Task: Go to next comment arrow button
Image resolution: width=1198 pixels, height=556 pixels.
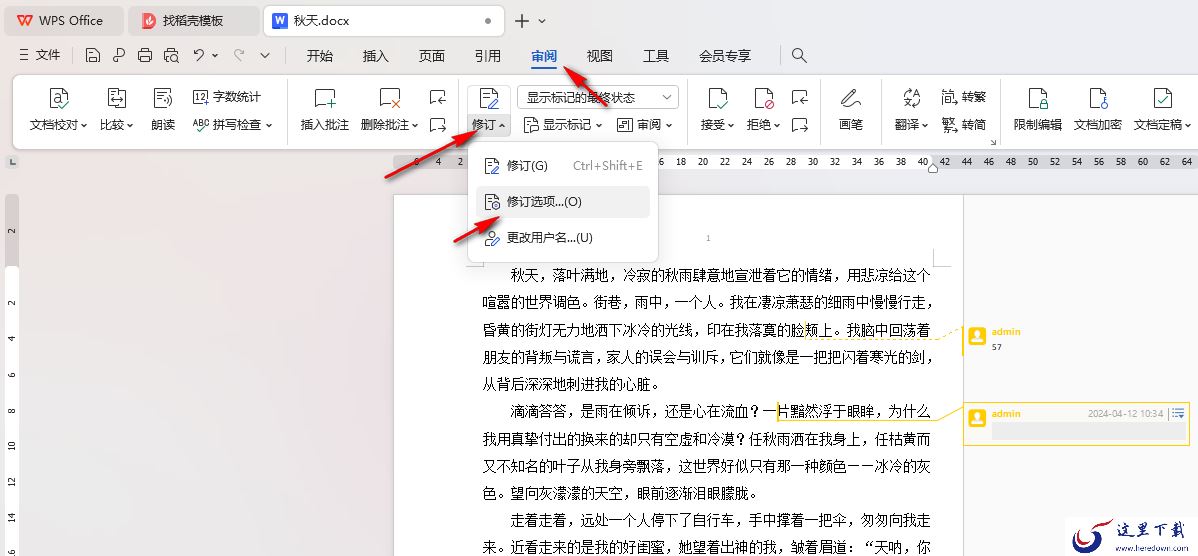Action: coord(438,124)
